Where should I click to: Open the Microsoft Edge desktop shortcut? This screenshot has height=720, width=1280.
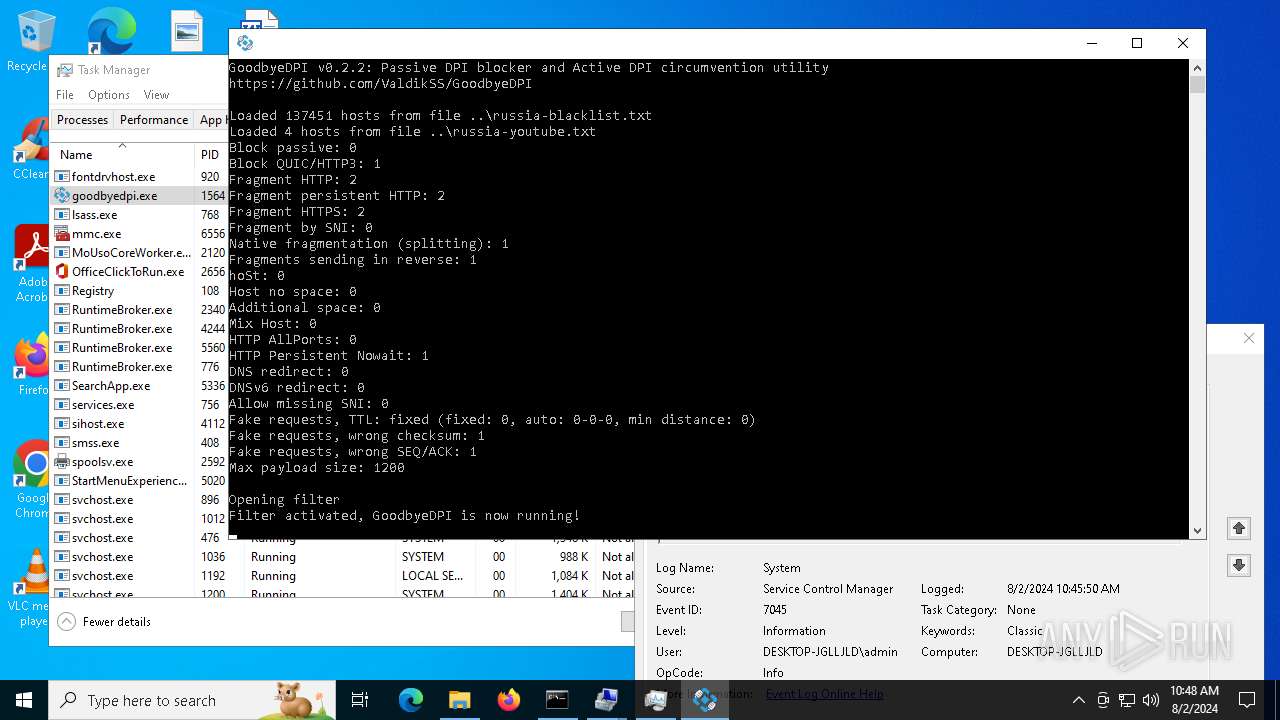coord(110,30)
